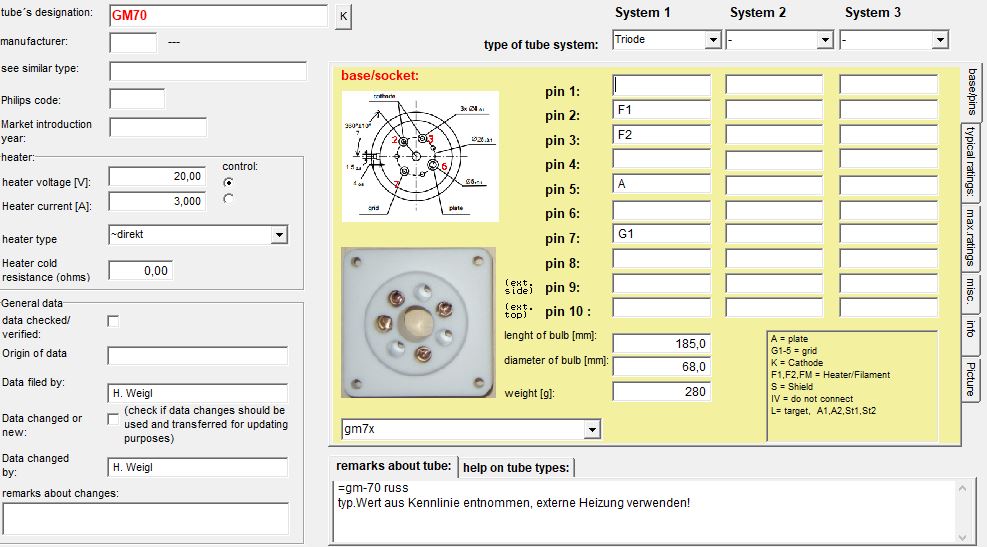
Task: Click the System 1 pin 1 field
Action: pos(662,85)
